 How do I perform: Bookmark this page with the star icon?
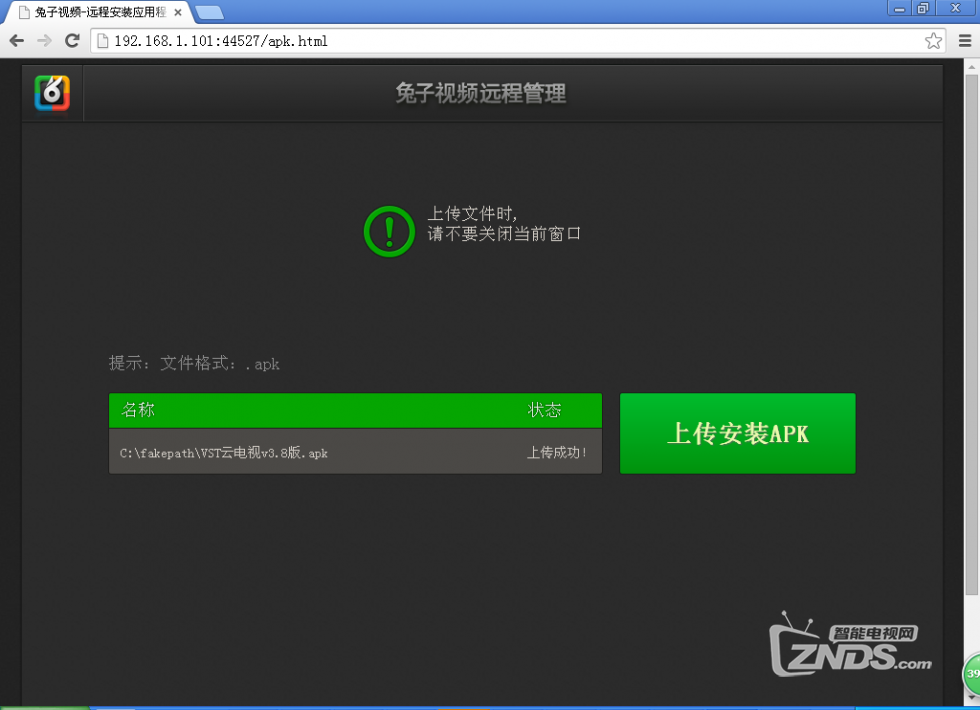933,41
